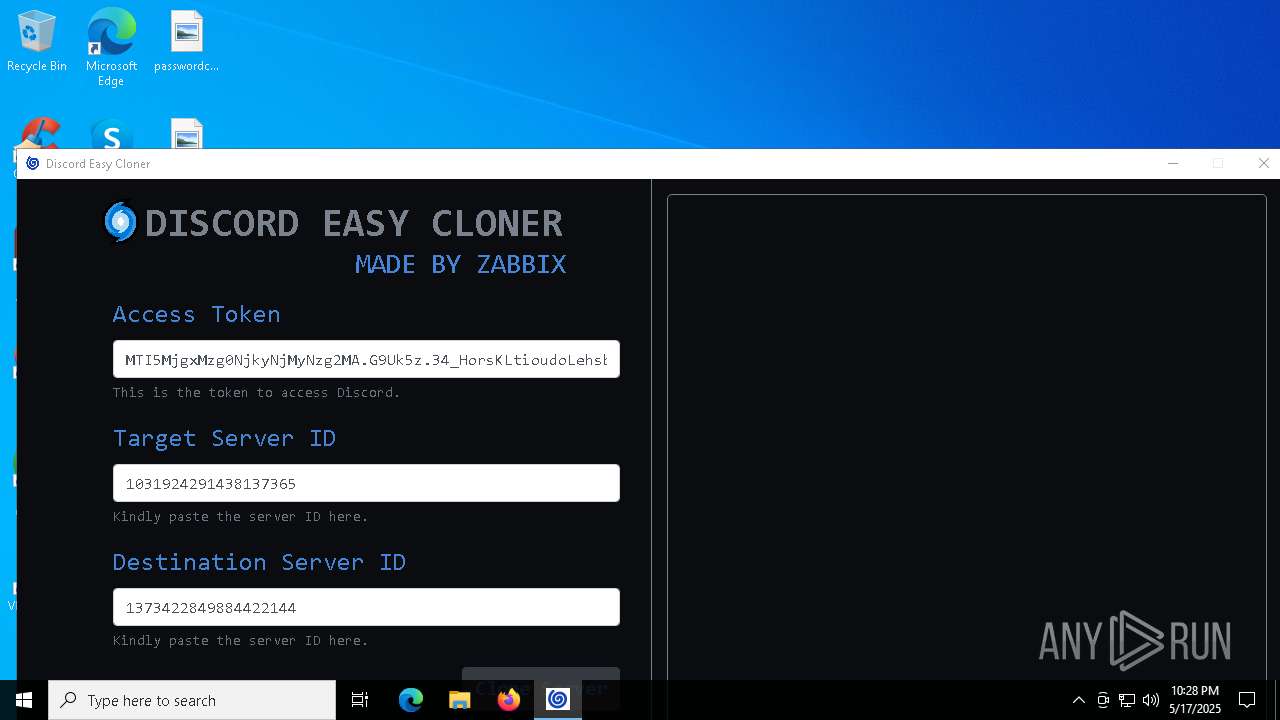
Task: Click the empty log output panel
Action: click(967, 437)
